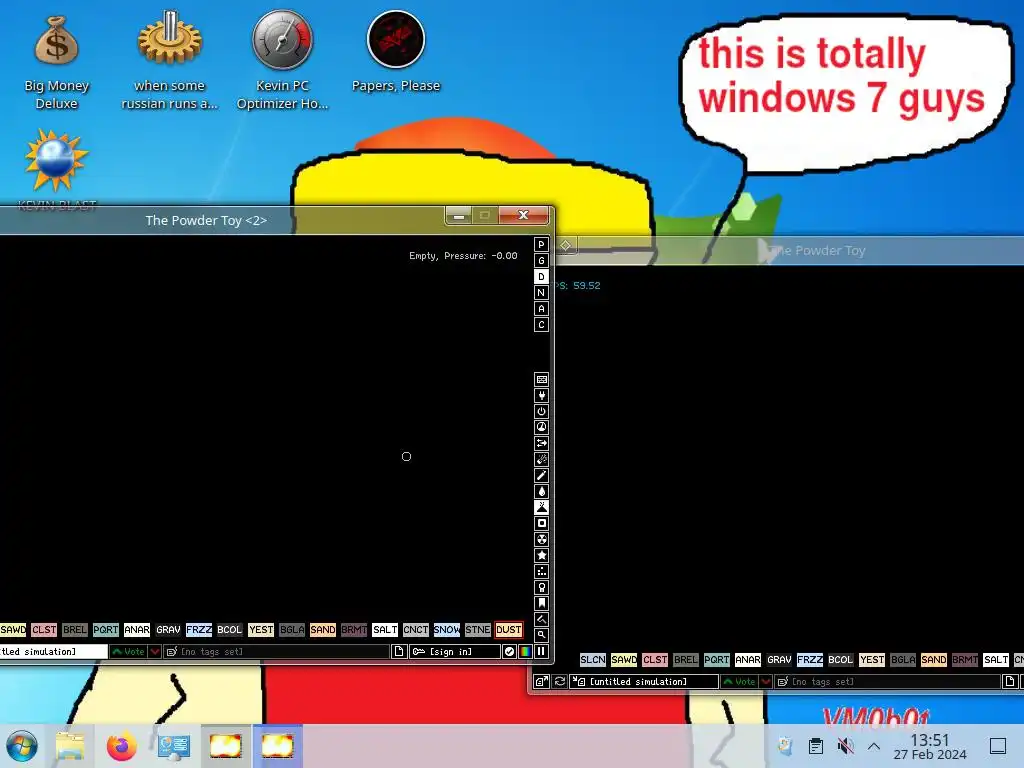Choose FRZZ element in front window

[199, 630]
